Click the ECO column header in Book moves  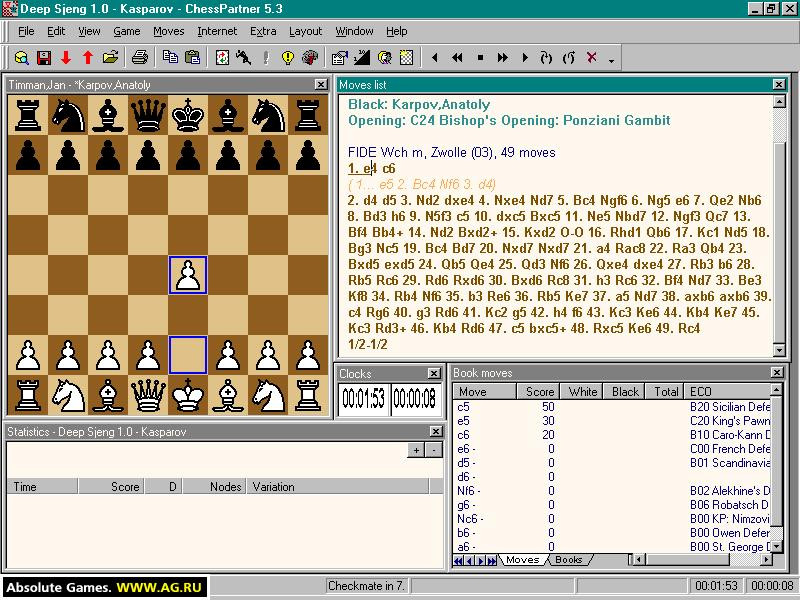[727, 391]
